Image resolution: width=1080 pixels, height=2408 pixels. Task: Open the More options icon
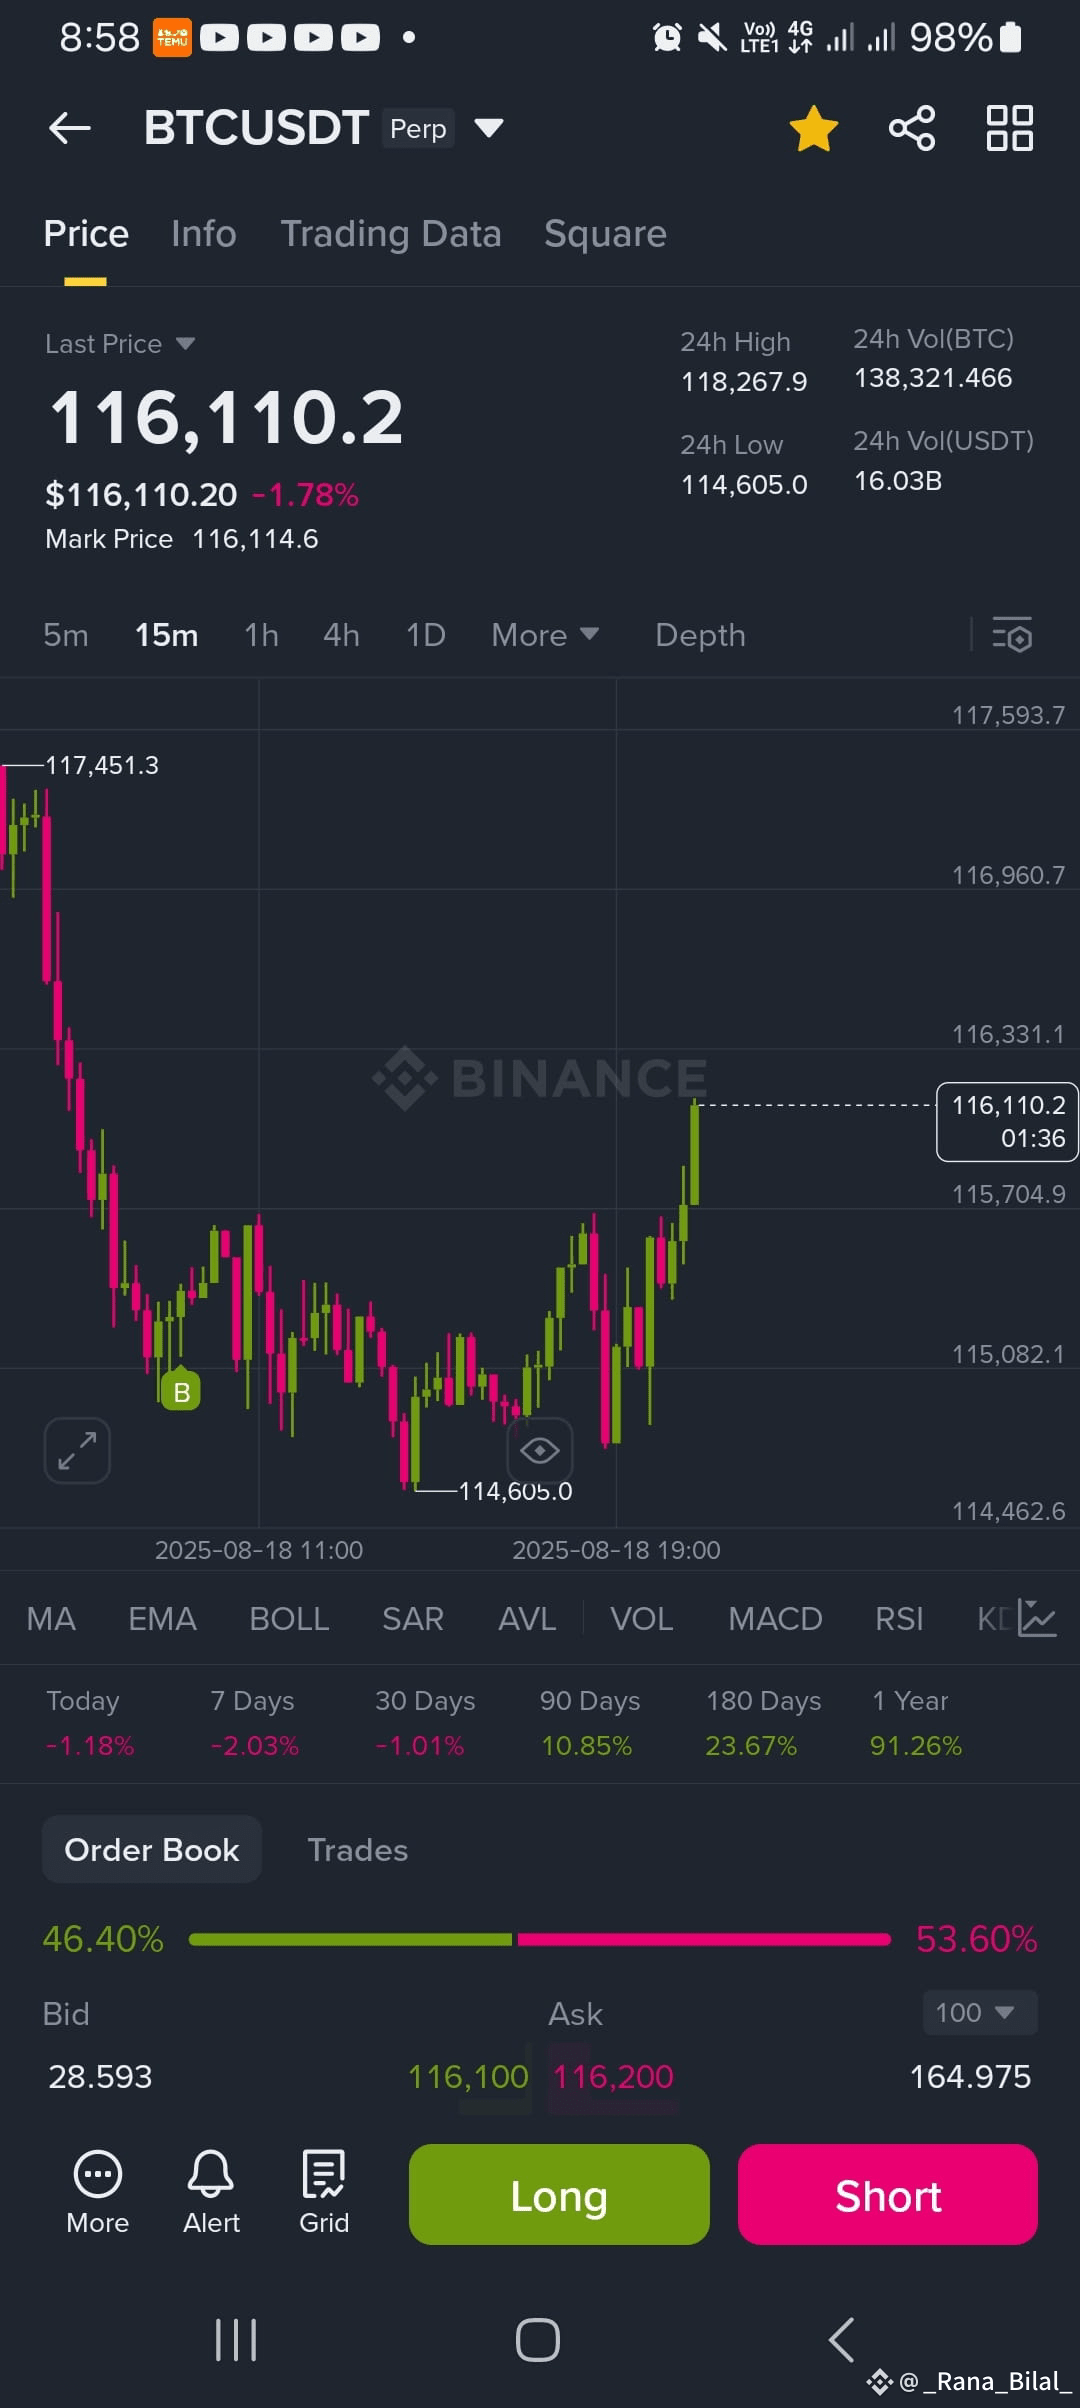(97, 2192)
